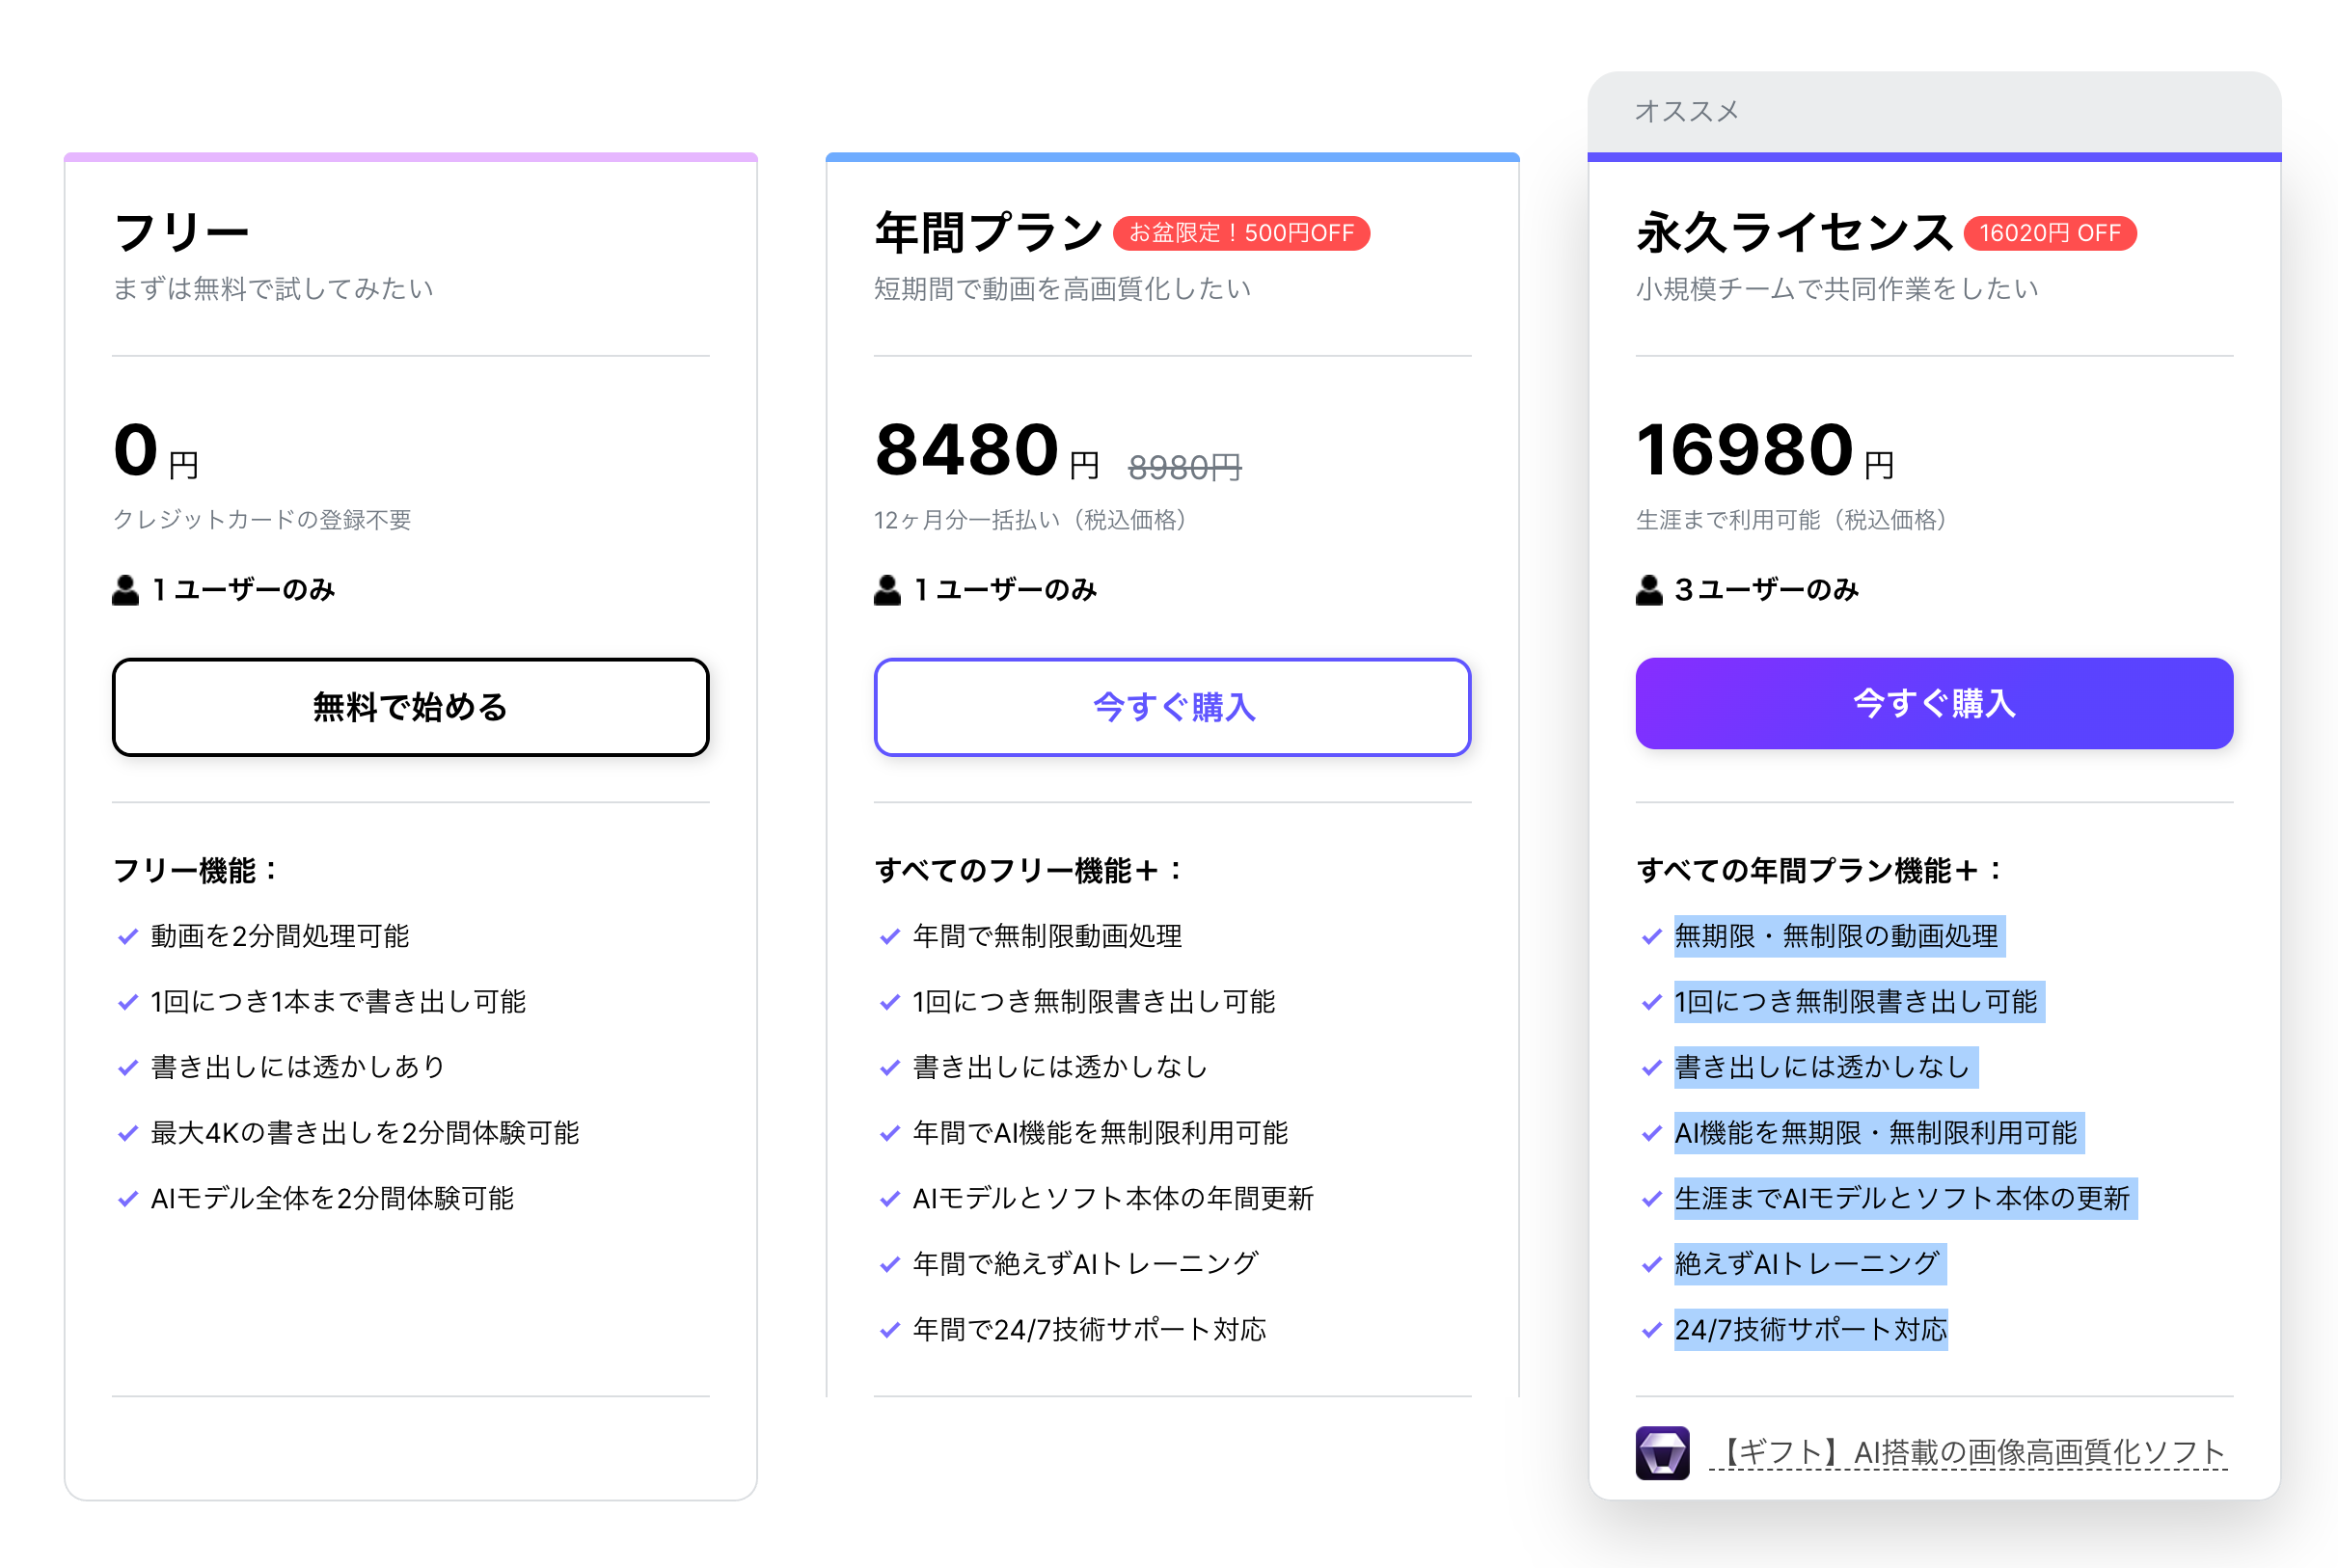Click the checkmark beside 24/7技術サポート対応 in the lifetime plan

(1652, 1330)
